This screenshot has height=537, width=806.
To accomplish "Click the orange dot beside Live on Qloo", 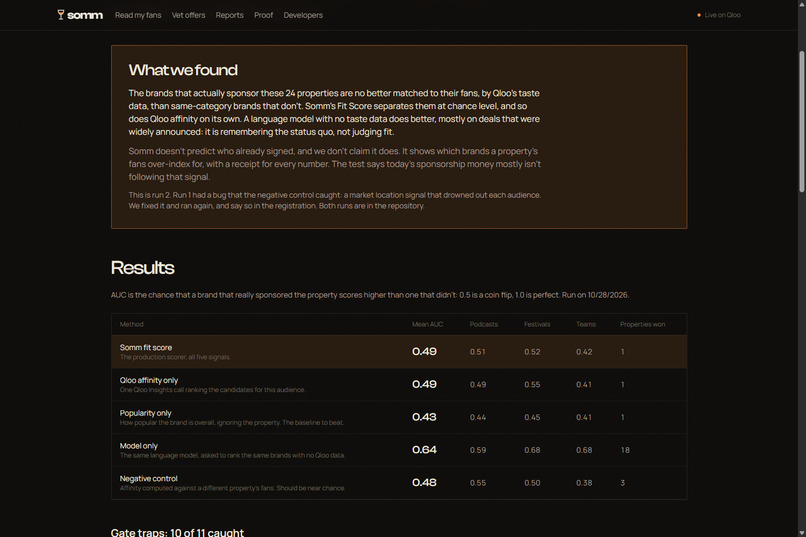I will tap(699, 15).
